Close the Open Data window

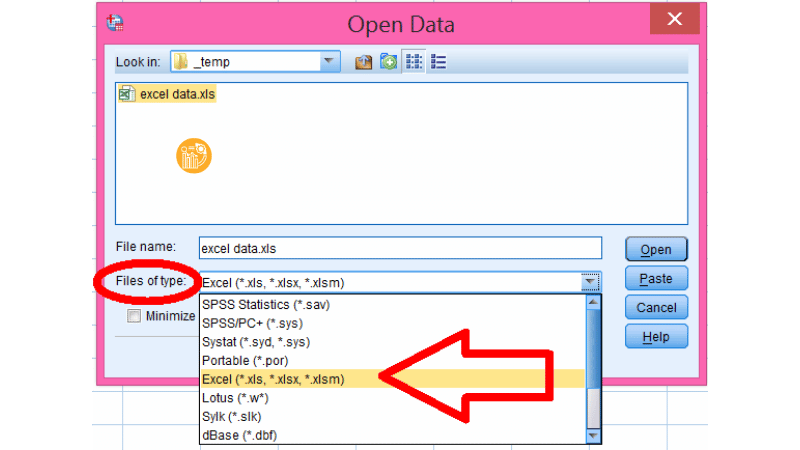click(674, 19)
